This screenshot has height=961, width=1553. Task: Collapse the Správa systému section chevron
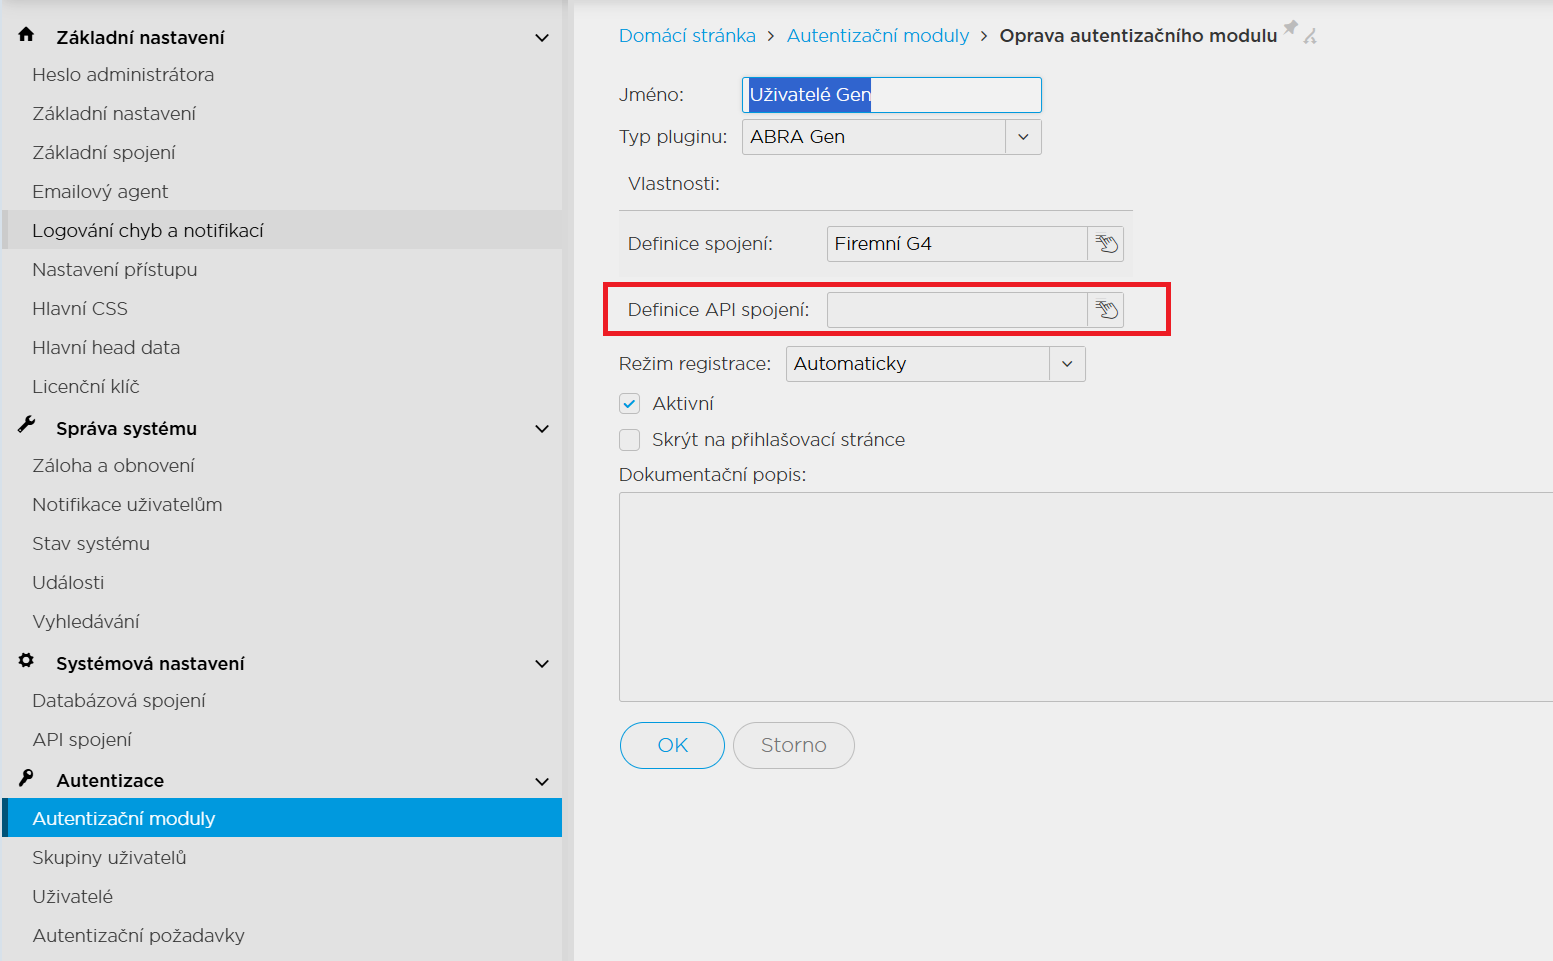pyautogui.click(x=542, y=429)
